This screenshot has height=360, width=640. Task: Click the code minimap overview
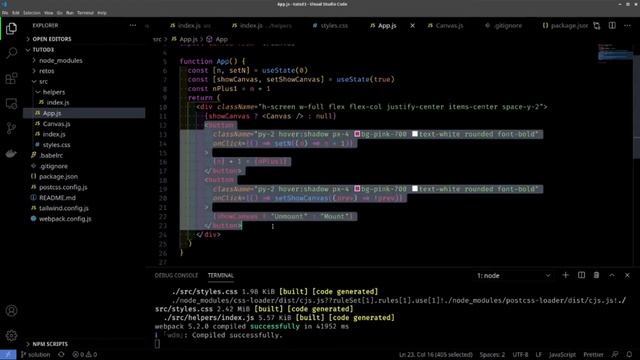point(614,53)
